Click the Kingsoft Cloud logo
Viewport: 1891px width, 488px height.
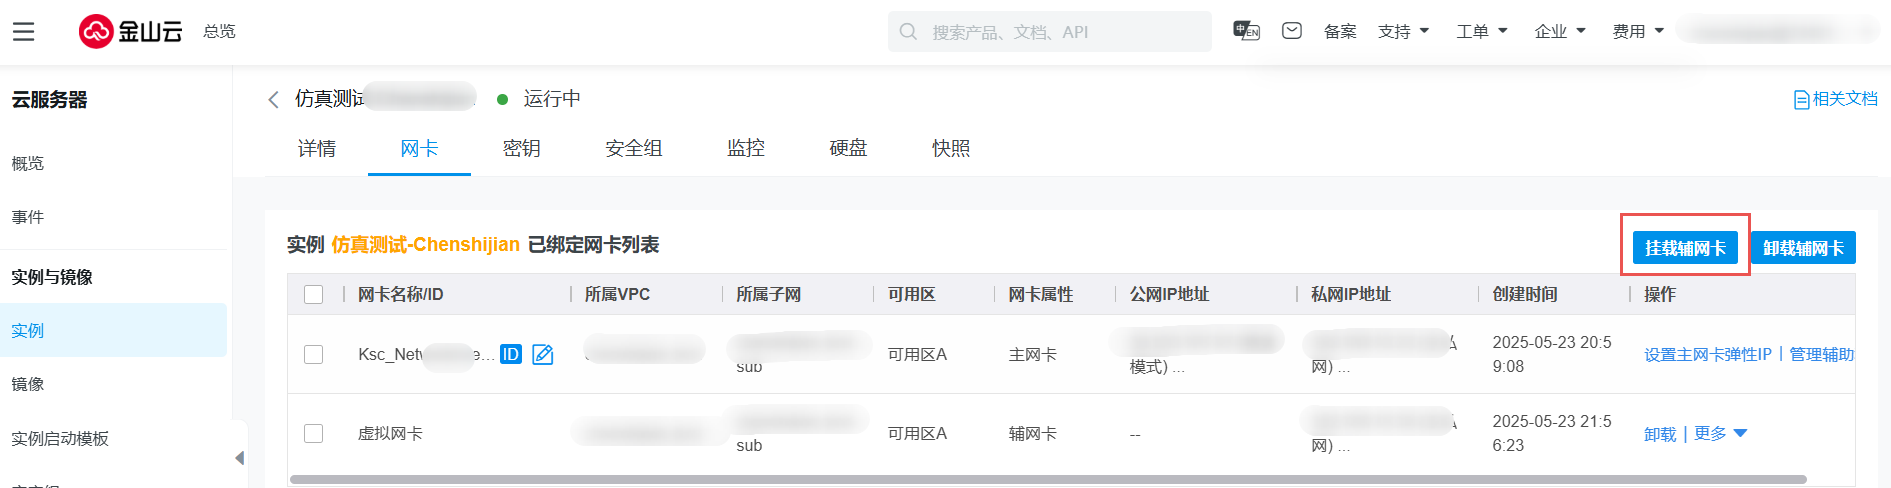tap(131, 32)
